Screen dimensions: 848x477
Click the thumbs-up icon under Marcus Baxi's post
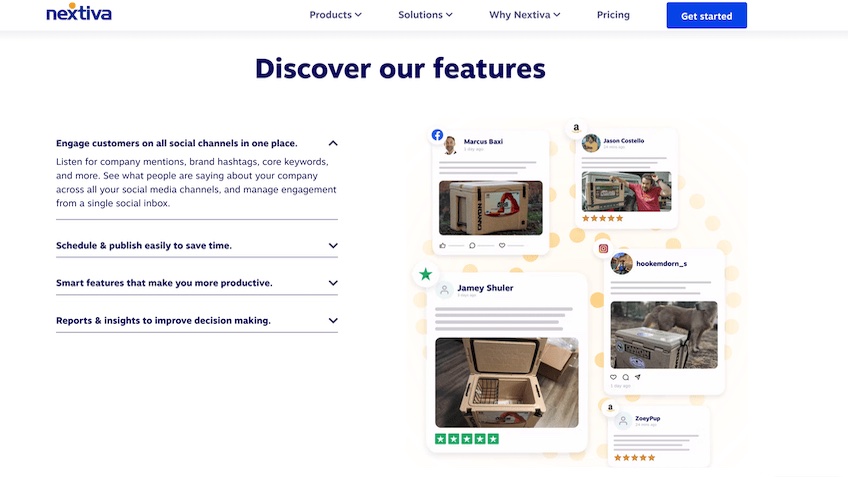(x=443, y=246)
